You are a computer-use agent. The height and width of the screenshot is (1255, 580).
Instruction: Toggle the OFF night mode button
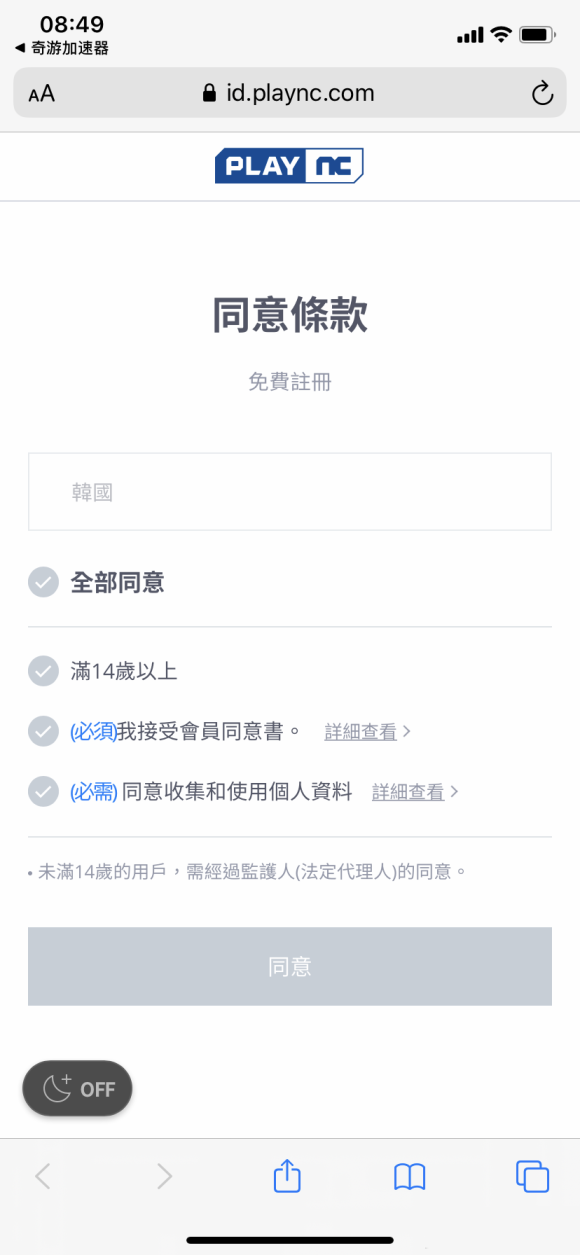point(77,1088)
